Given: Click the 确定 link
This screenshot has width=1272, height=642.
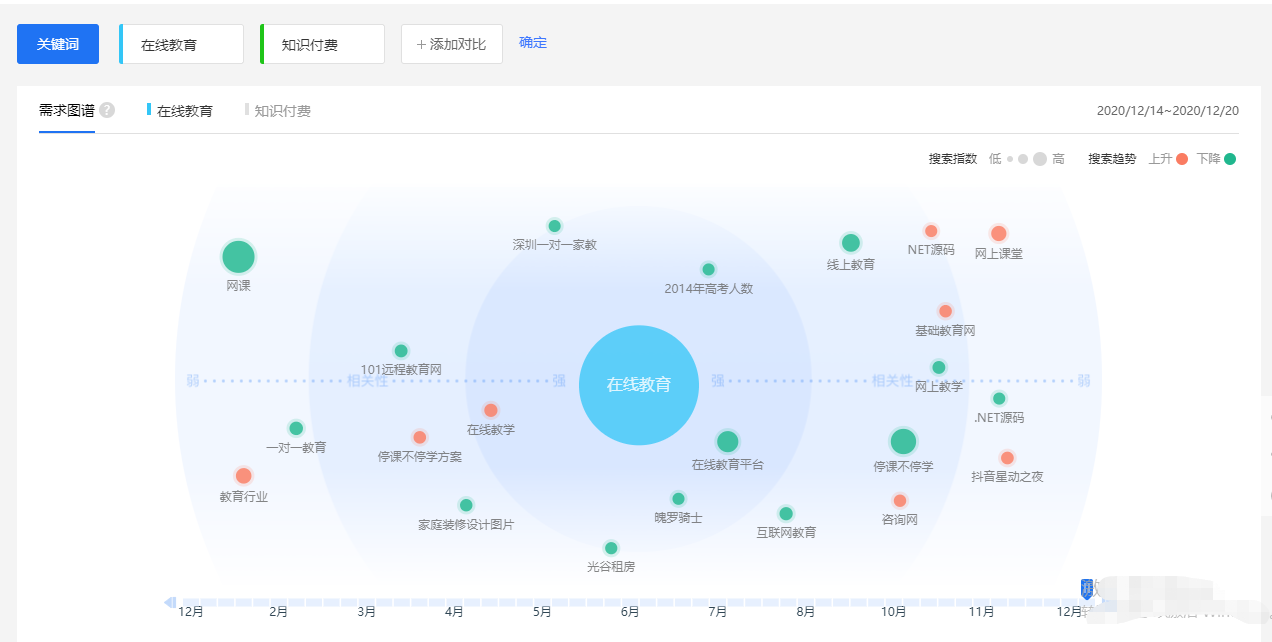Looking at the screenshot, I should pyautogui.click(x=533, y=43).
